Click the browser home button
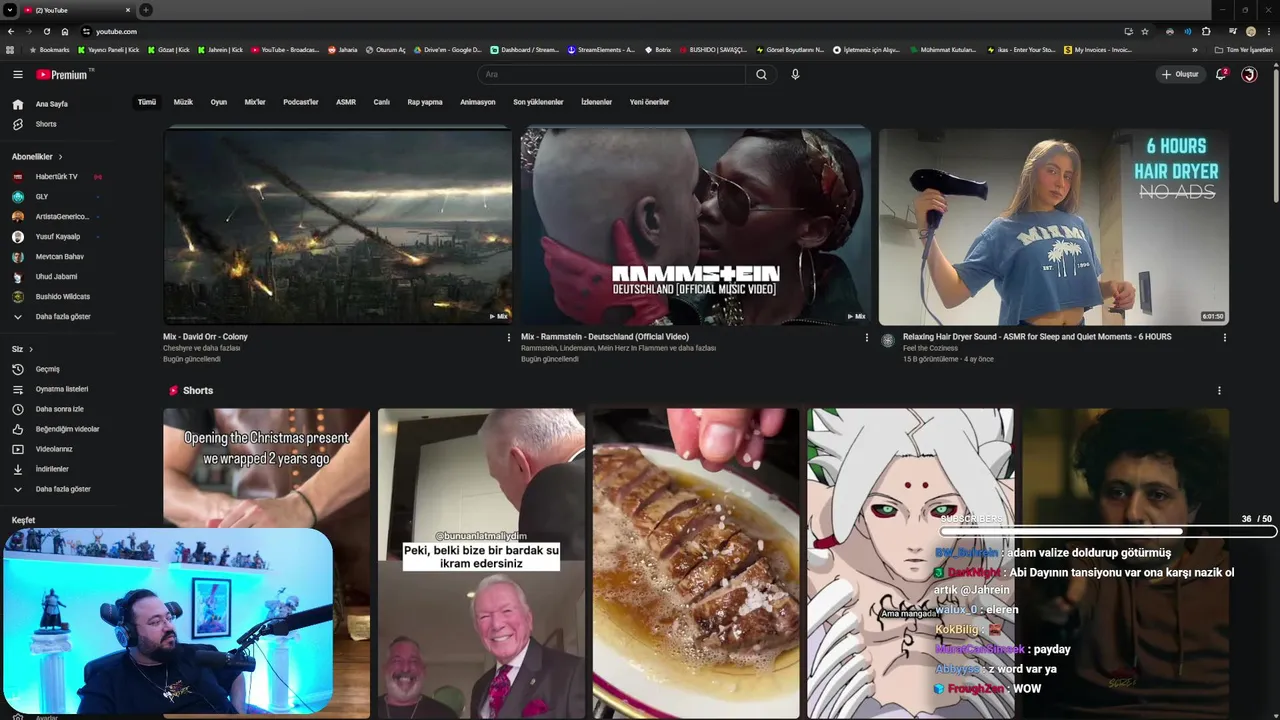Image resolution: width=1280 pixels, height=720 pixels. 65,31
